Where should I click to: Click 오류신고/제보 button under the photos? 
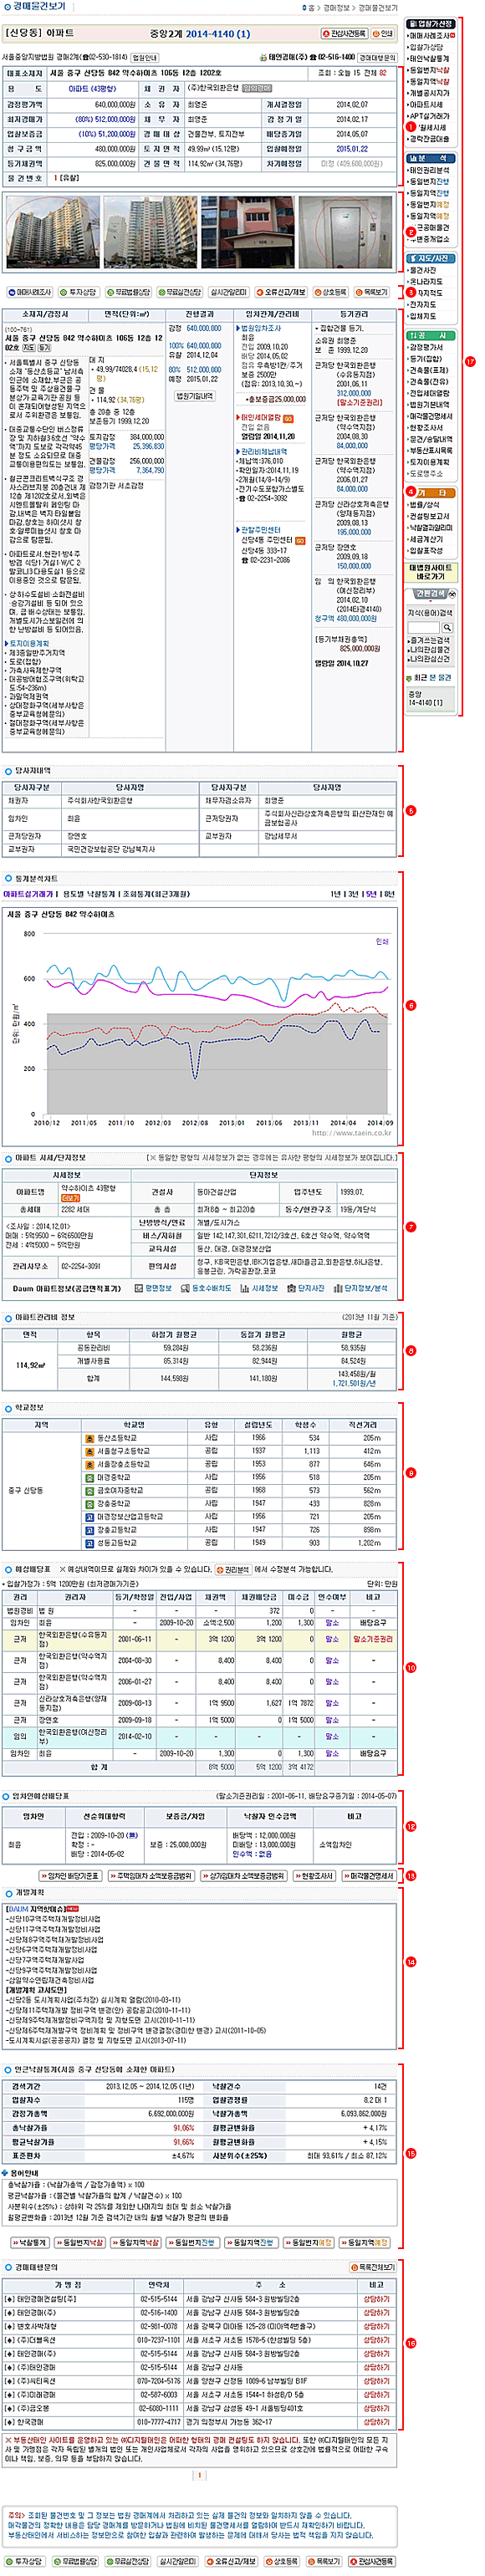[282, 293]
